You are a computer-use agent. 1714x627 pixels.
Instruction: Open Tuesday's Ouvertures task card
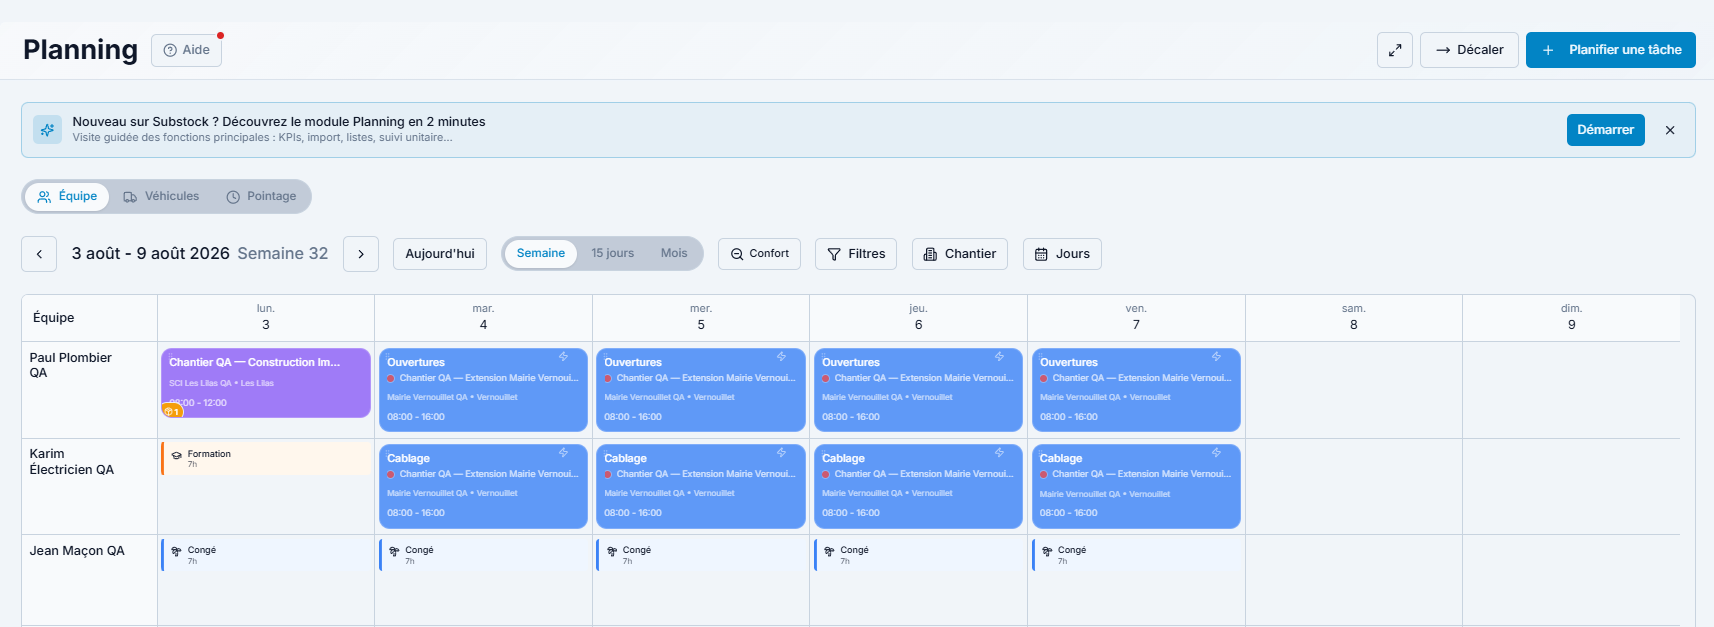(483, 390)
